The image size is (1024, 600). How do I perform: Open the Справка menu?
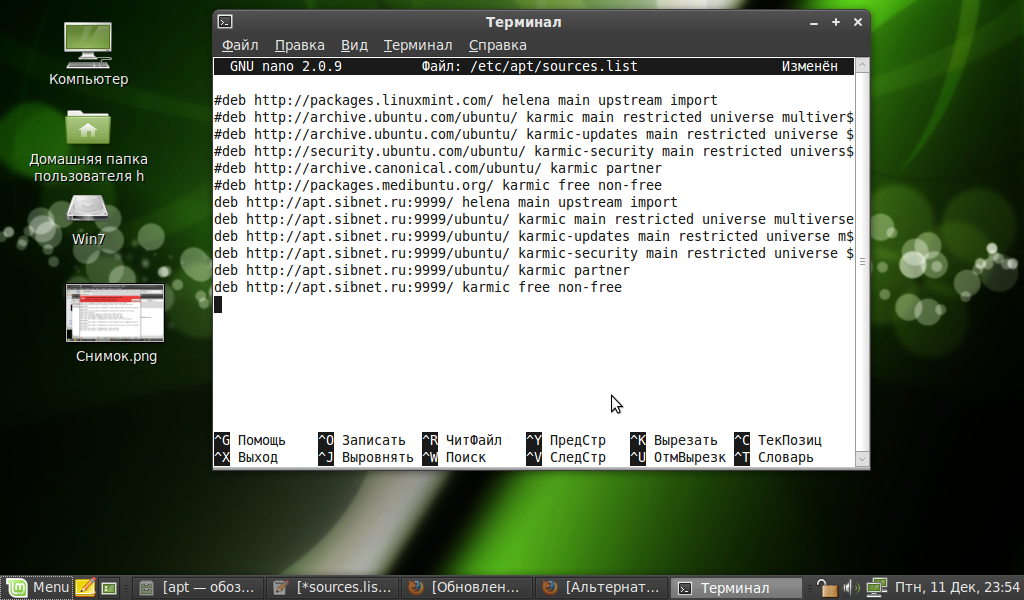coord(497,45)
